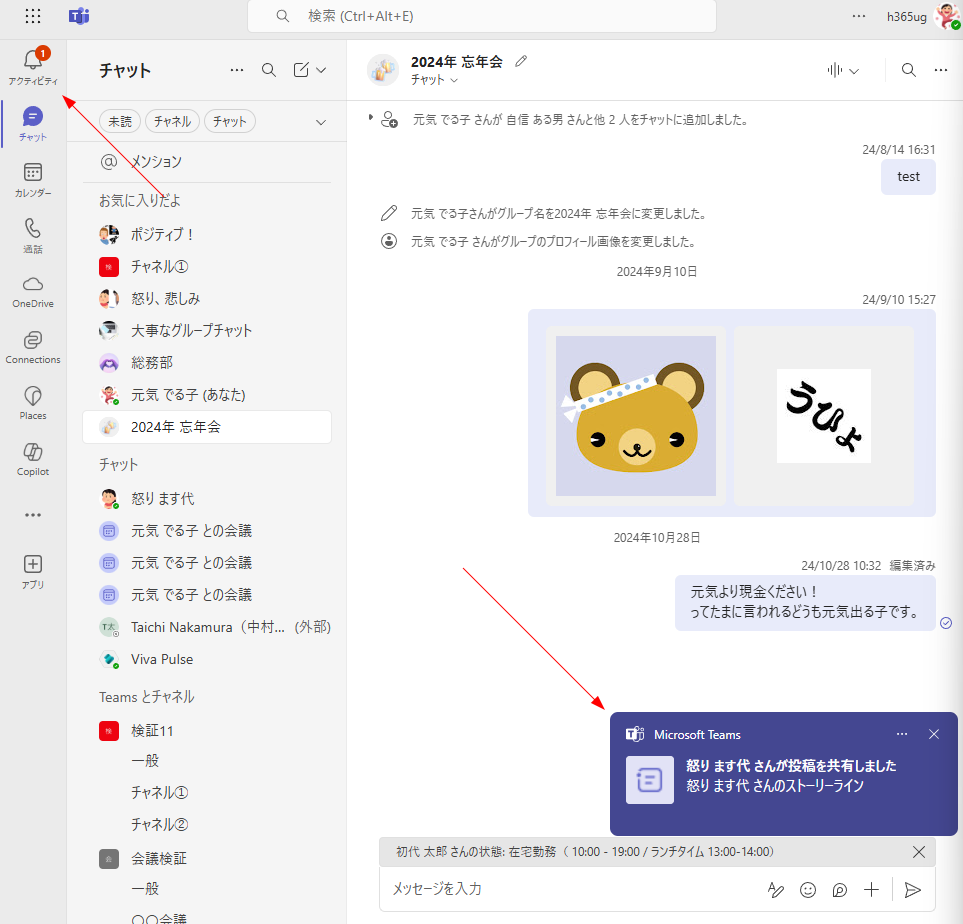The image size is (963, 924).
Task: Search in this chat magnifier icon
Action: [x=908, y=70]
